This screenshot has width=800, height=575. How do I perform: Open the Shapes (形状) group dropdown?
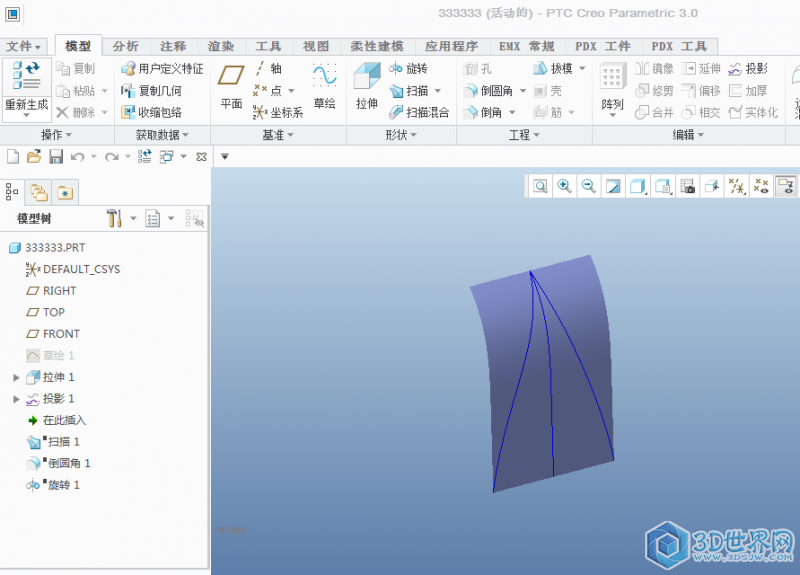[x=401, y=135]
